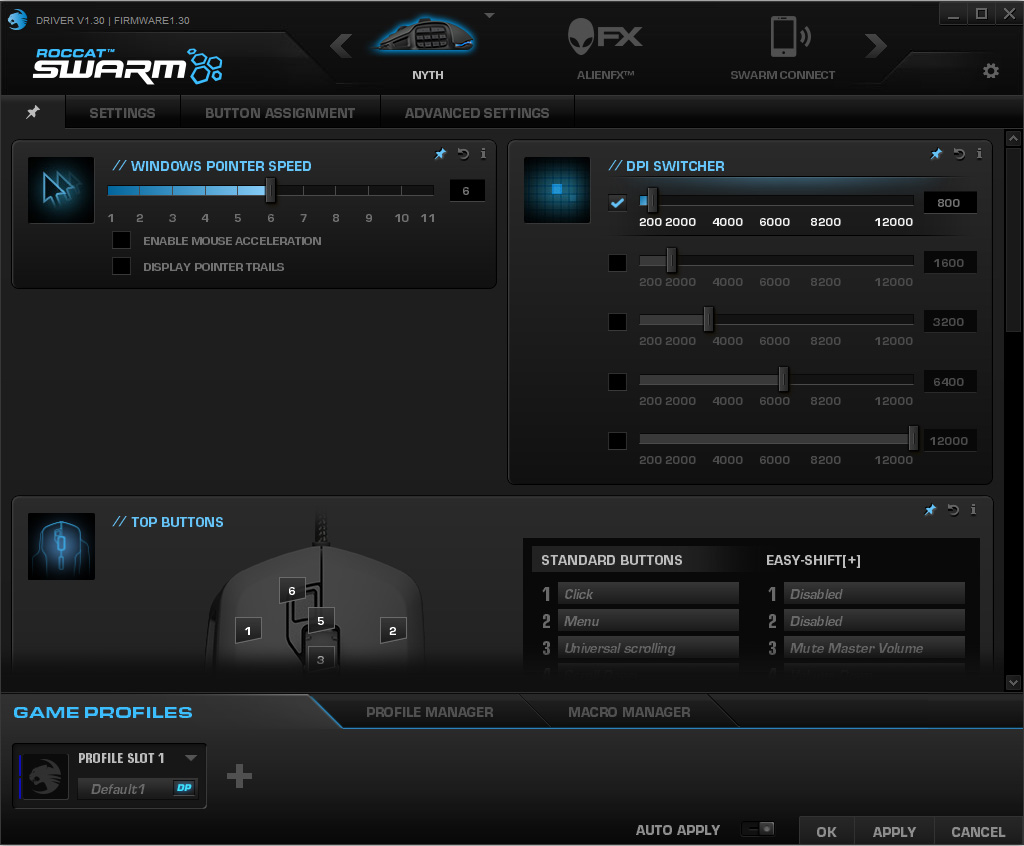Select mouse button 6 on diagram
Viewport: 1024px width, 846px height.
point(292,591)
